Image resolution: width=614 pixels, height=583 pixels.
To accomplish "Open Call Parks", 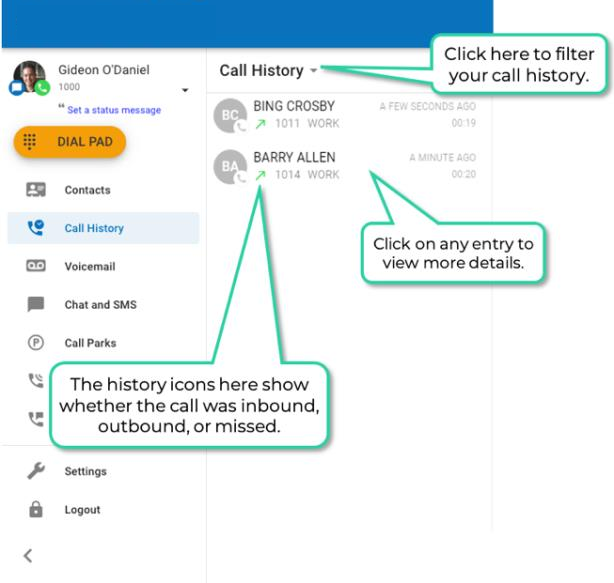I will pyautogui.click(x=103, y=343).
